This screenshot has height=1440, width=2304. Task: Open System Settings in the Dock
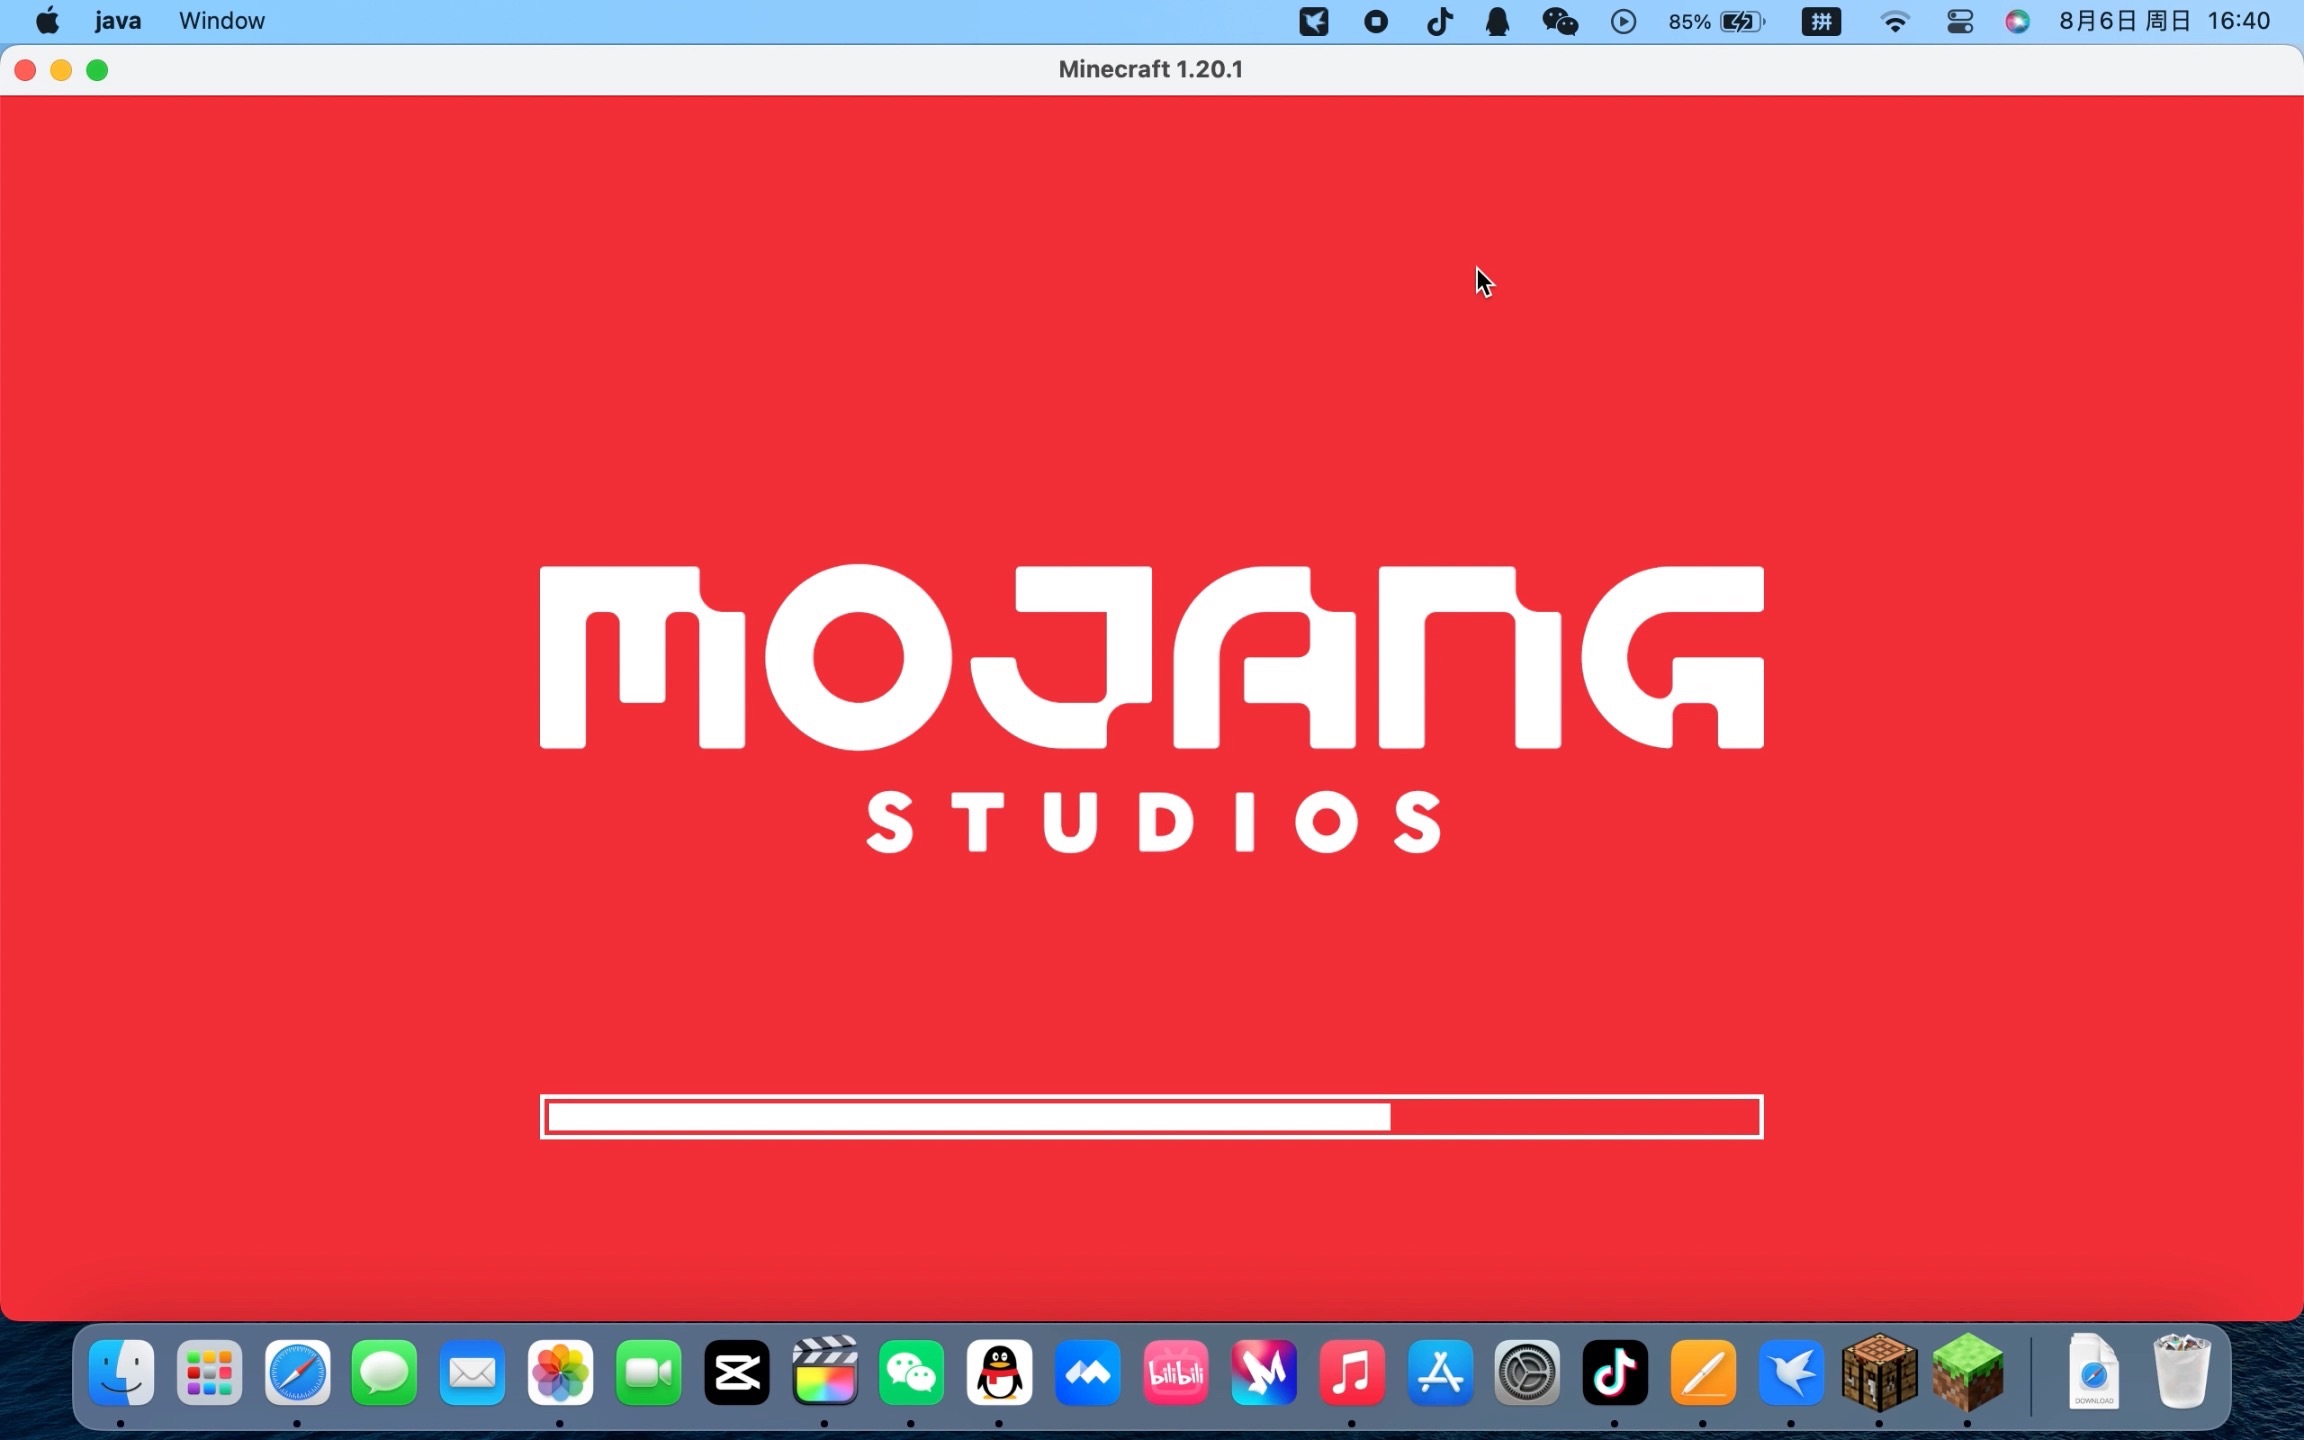click(1527, 1372)
